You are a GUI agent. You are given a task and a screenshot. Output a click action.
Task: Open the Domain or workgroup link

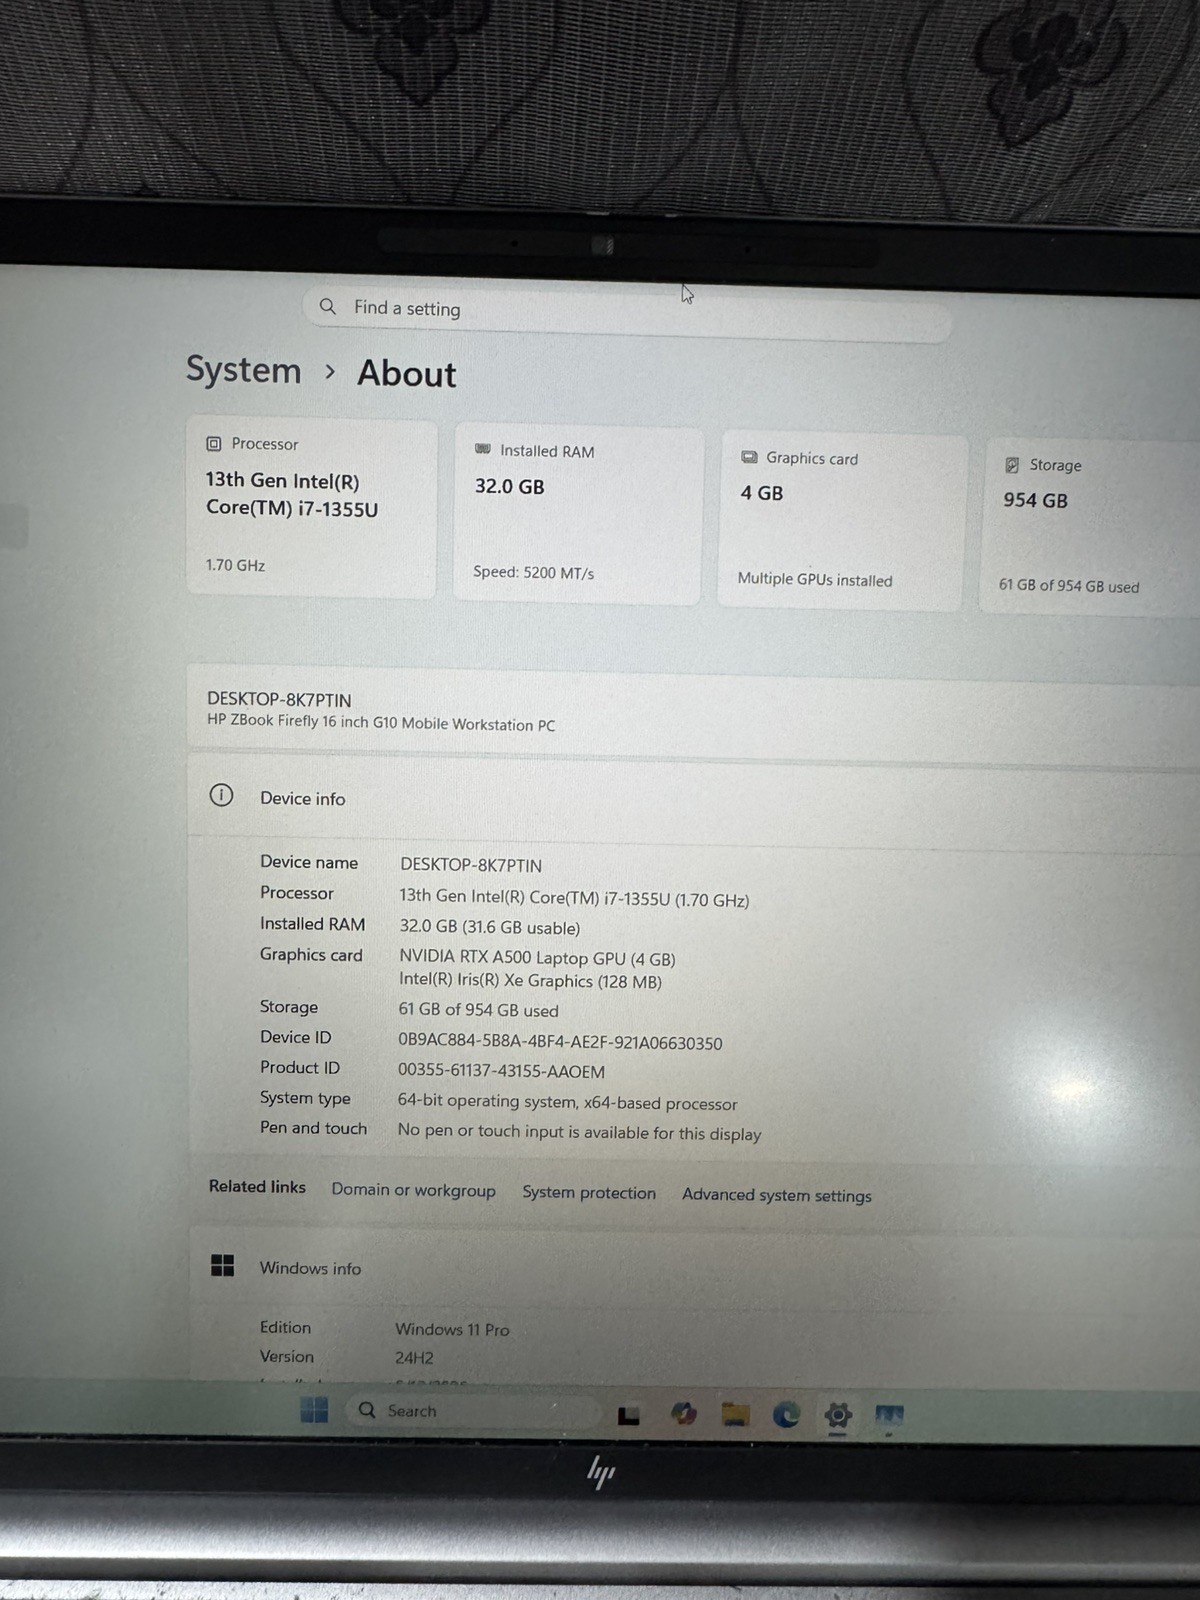[x=413, y=1190]
